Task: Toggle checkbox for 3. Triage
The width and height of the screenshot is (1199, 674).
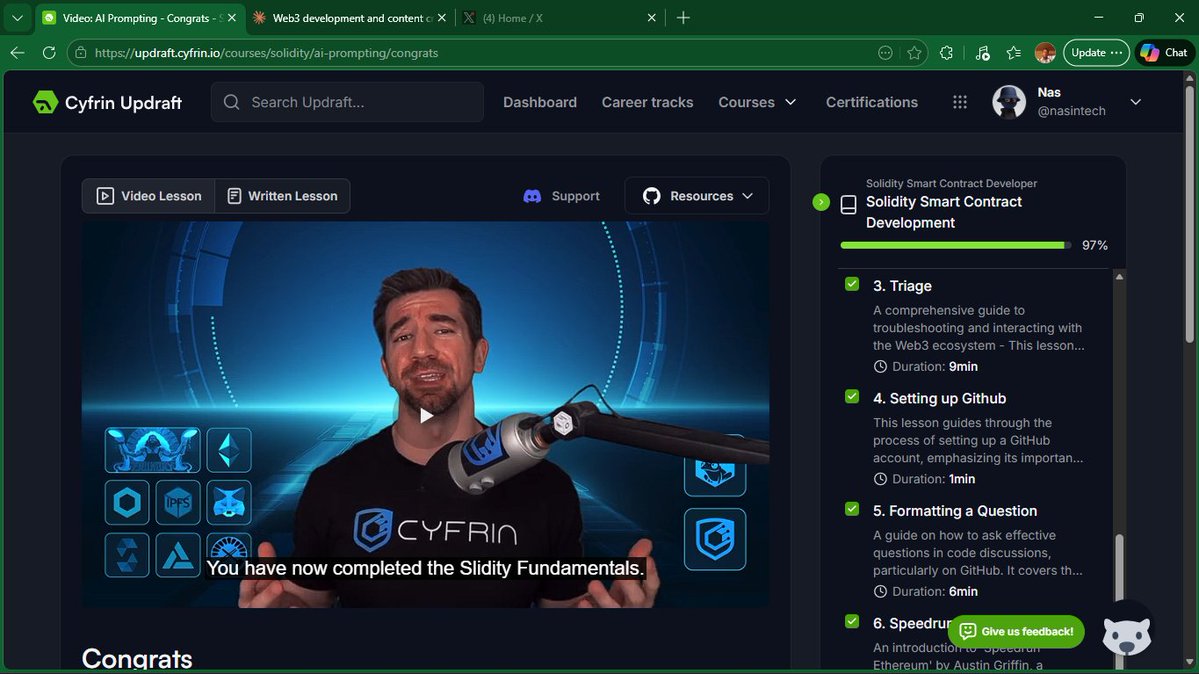Action: click(852, 284)
